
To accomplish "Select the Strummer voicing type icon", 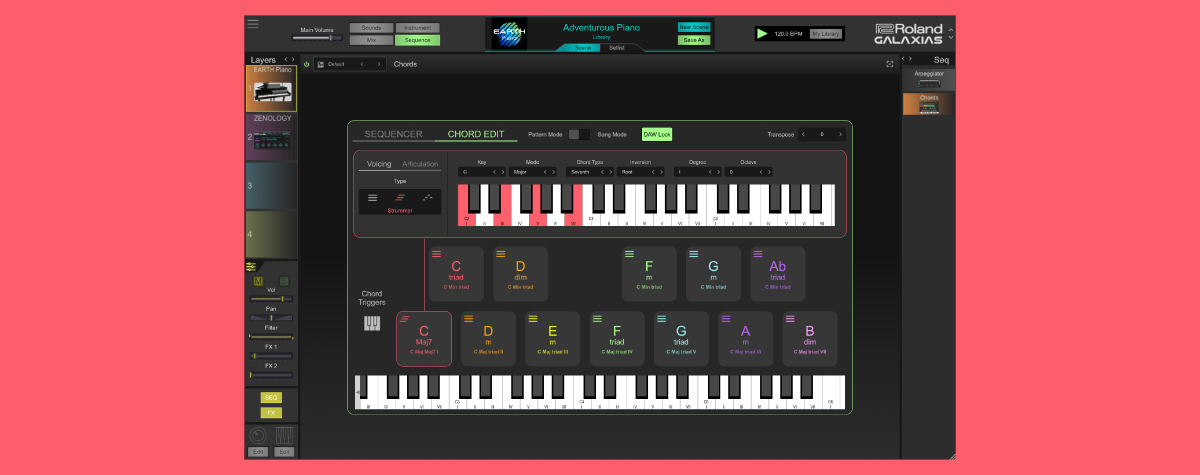I will pos(400,198).
